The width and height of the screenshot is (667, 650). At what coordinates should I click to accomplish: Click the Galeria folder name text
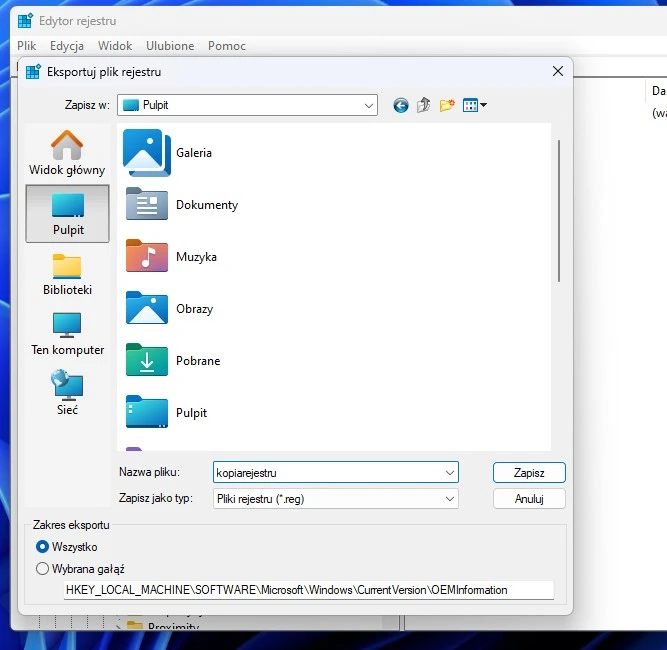194,153
